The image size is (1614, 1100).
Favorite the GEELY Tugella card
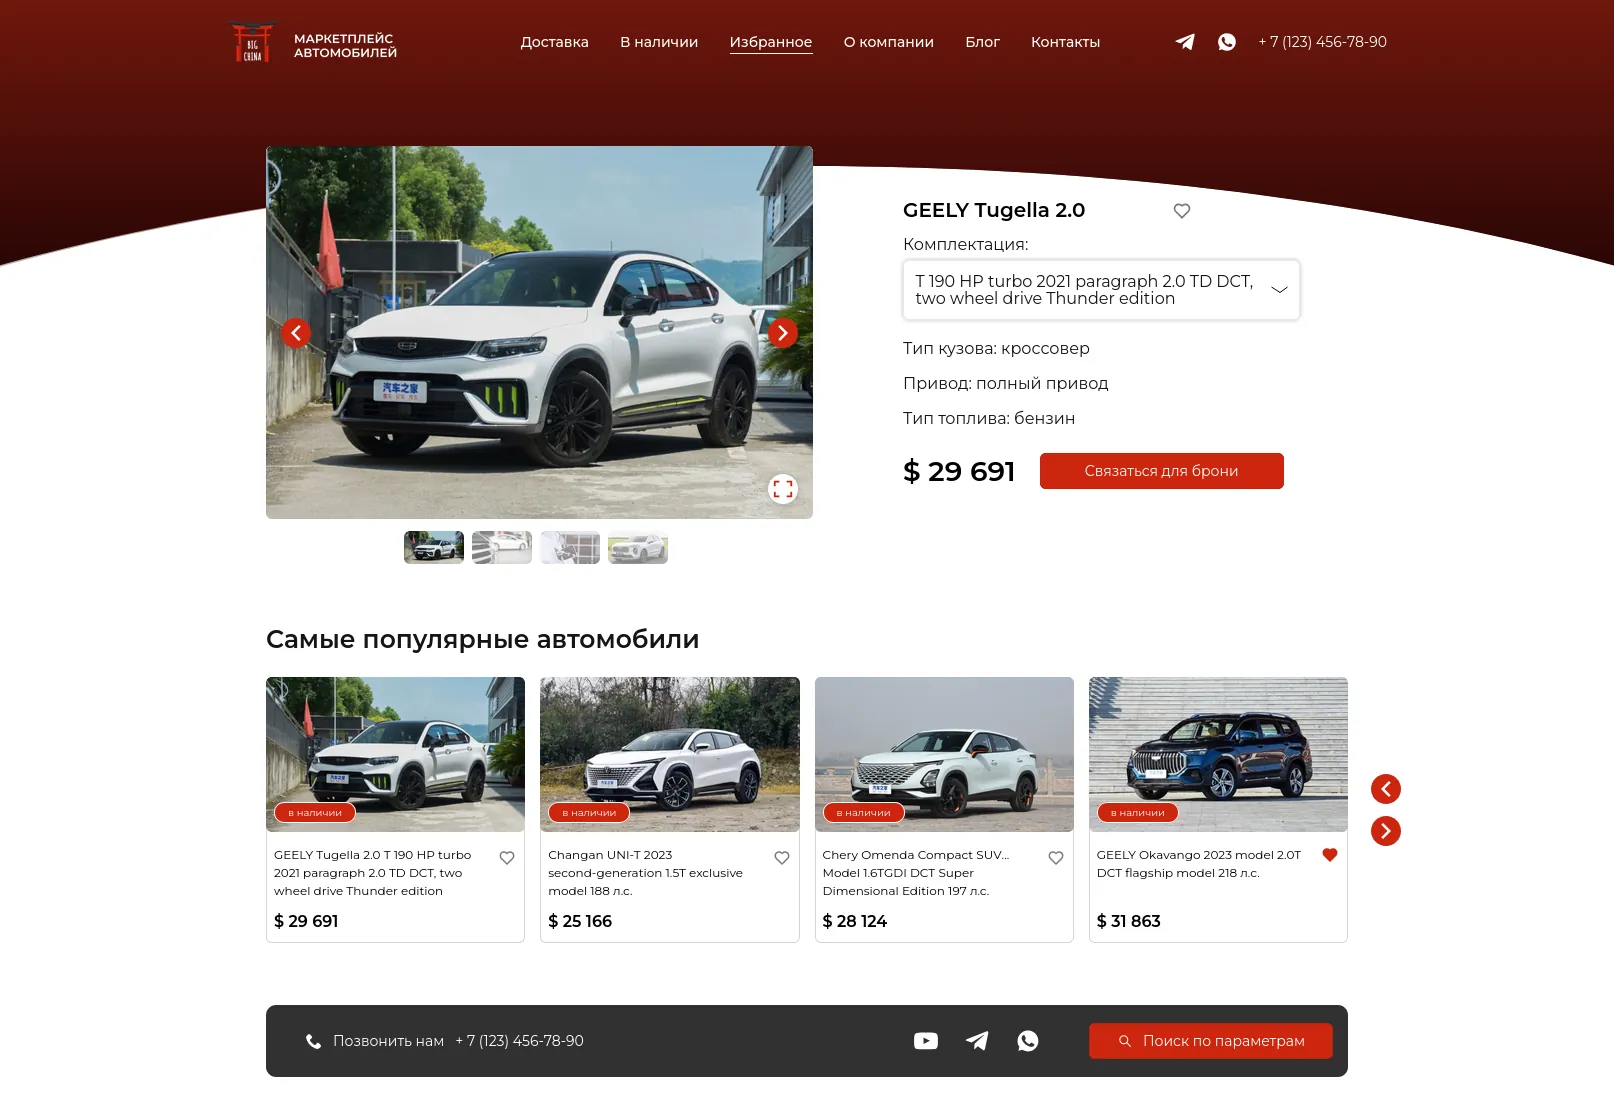[x=507, y=858]
